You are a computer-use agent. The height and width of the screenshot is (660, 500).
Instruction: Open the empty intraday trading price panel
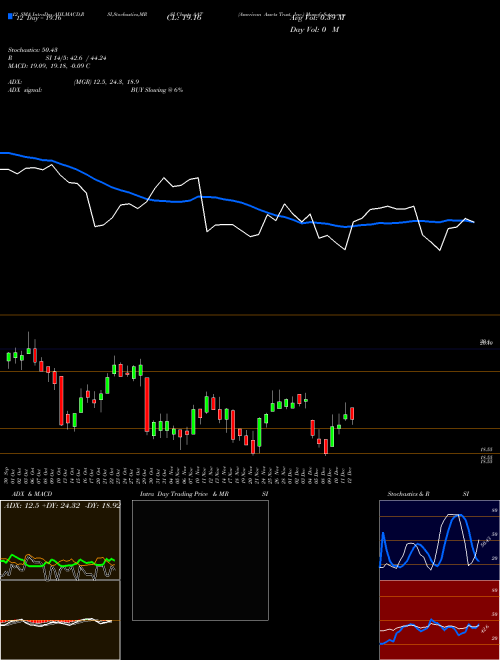click(x=200, y=560)
